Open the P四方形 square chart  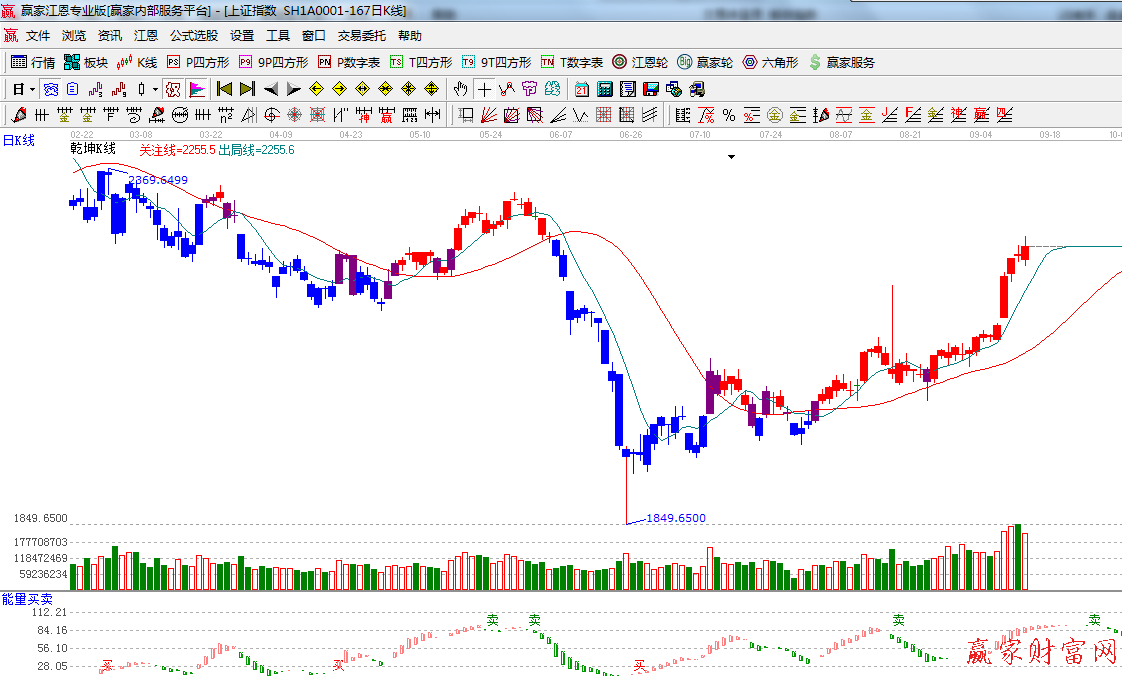[x=198, y=62]
